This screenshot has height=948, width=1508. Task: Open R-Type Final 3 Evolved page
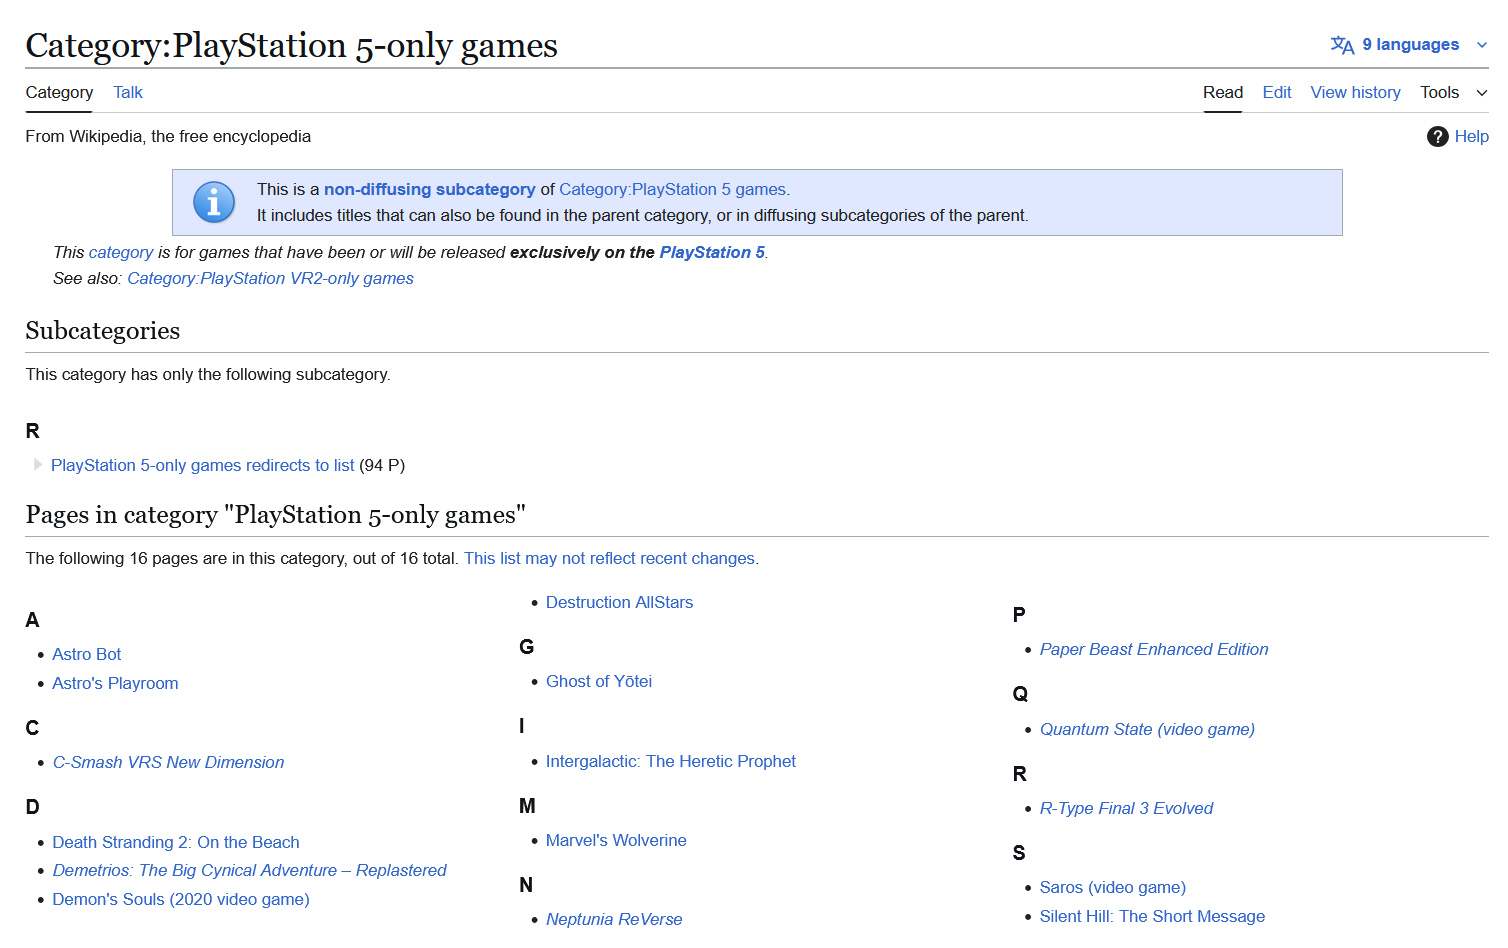pyautogui.click(x=1126, y=808)
